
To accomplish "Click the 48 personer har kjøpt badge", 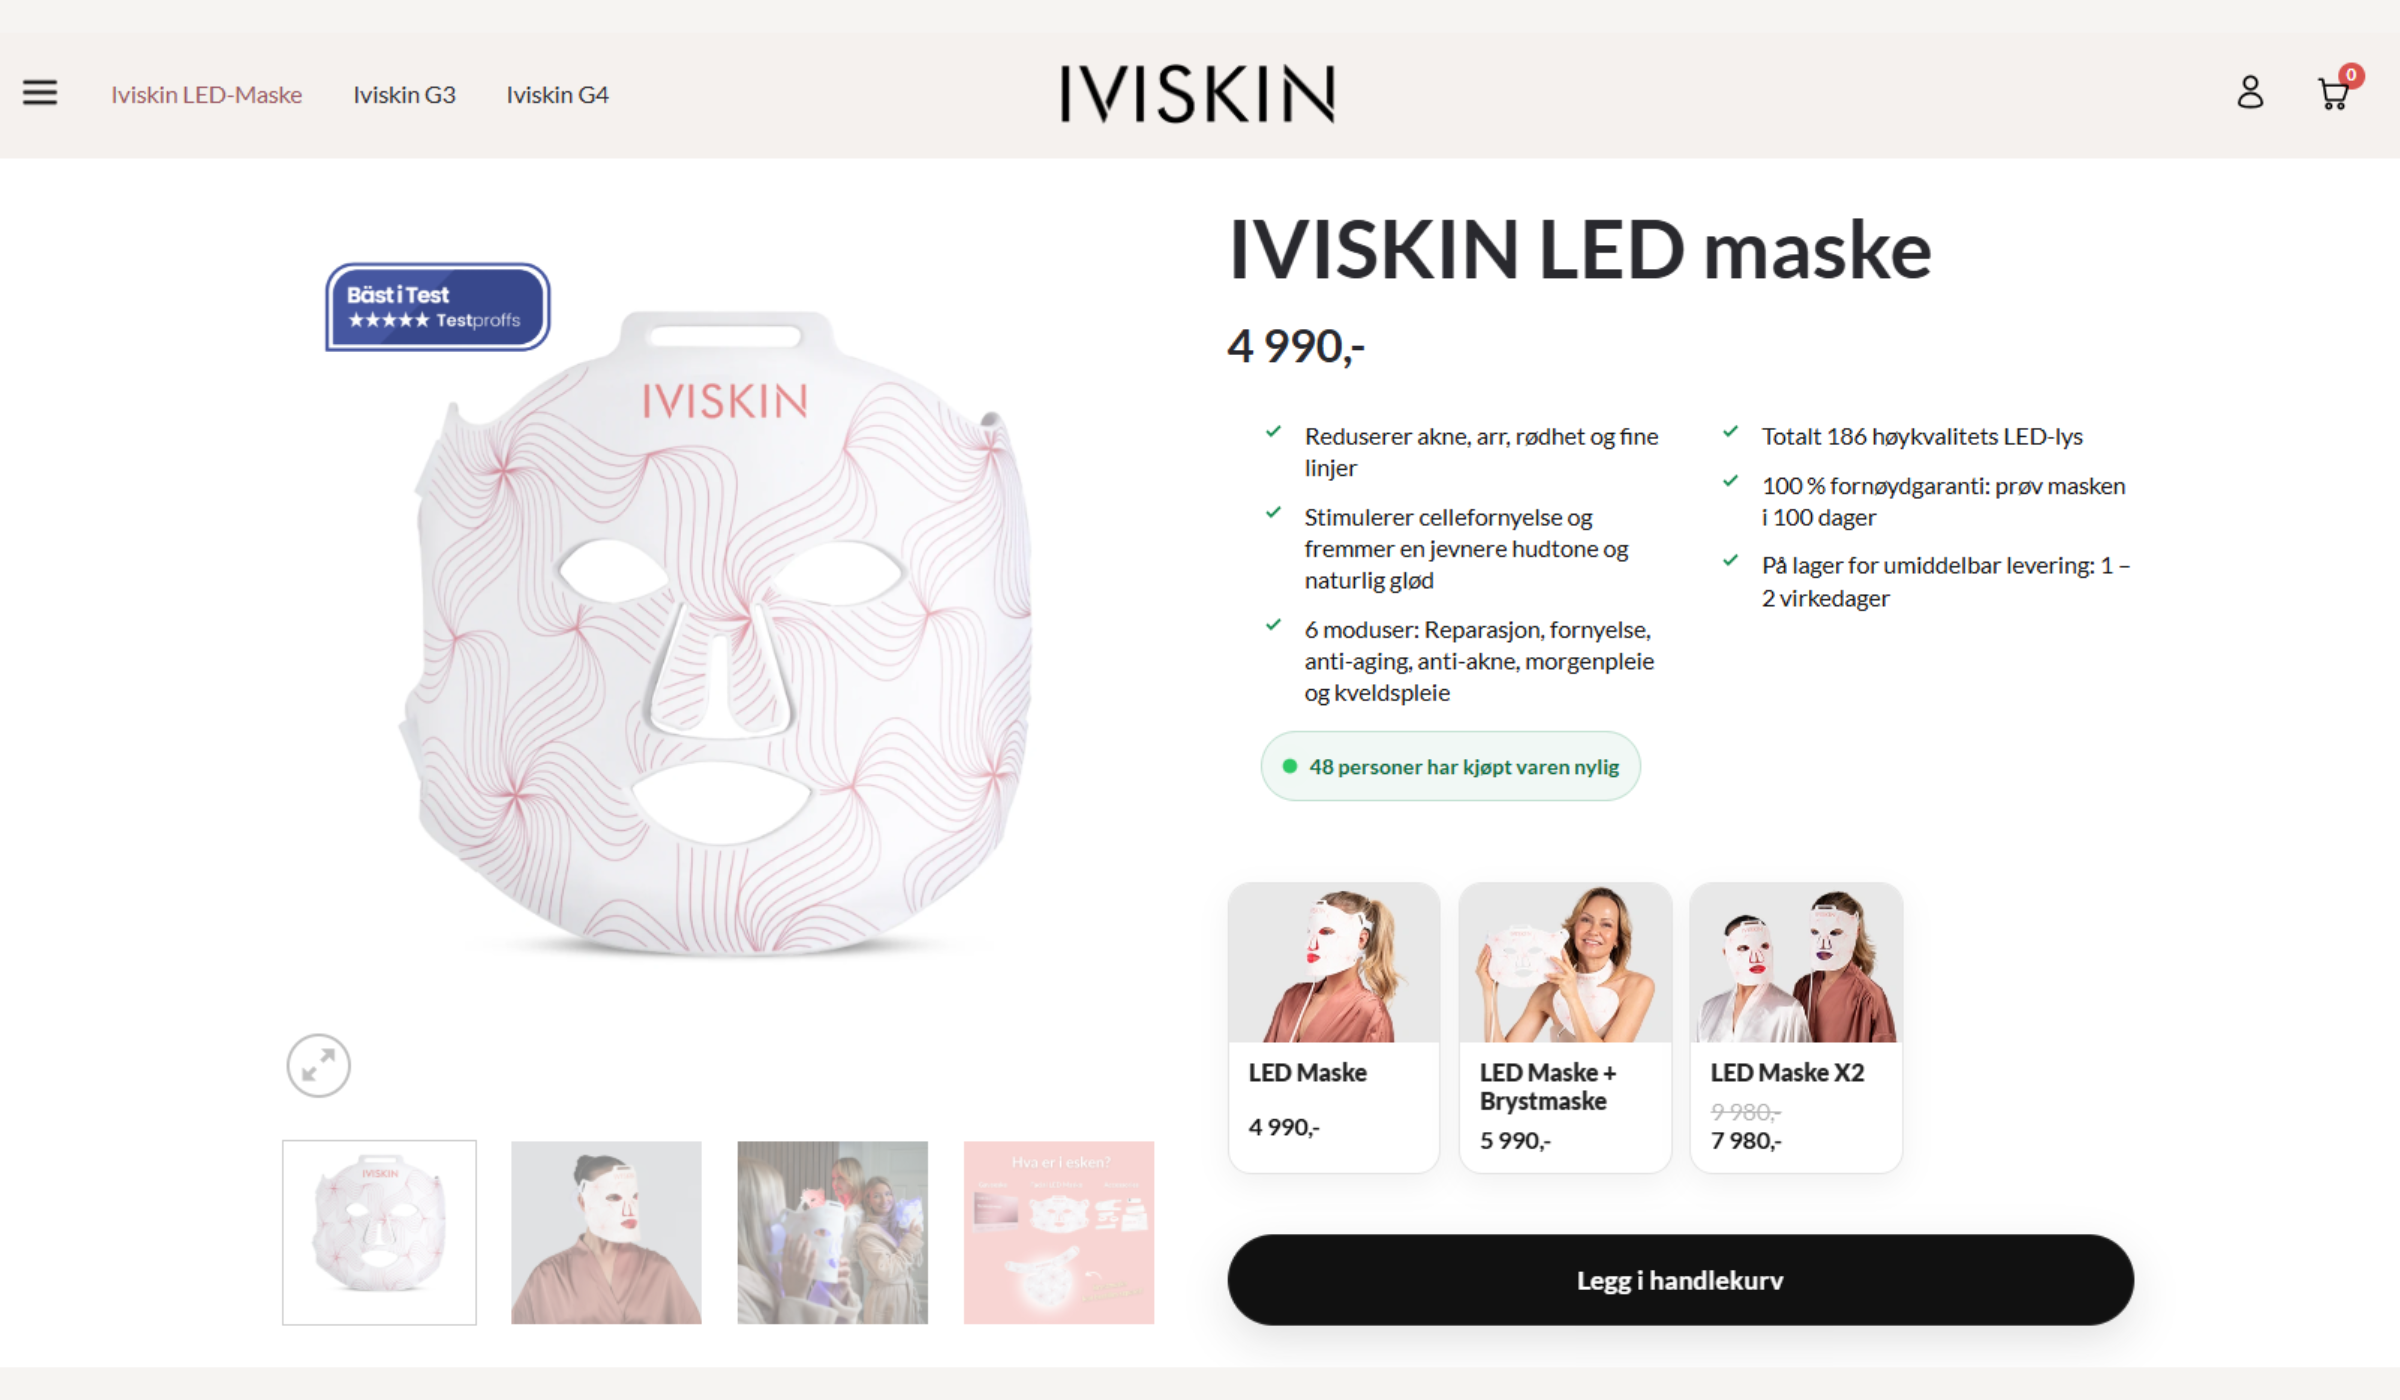I will pos(1450,766).
